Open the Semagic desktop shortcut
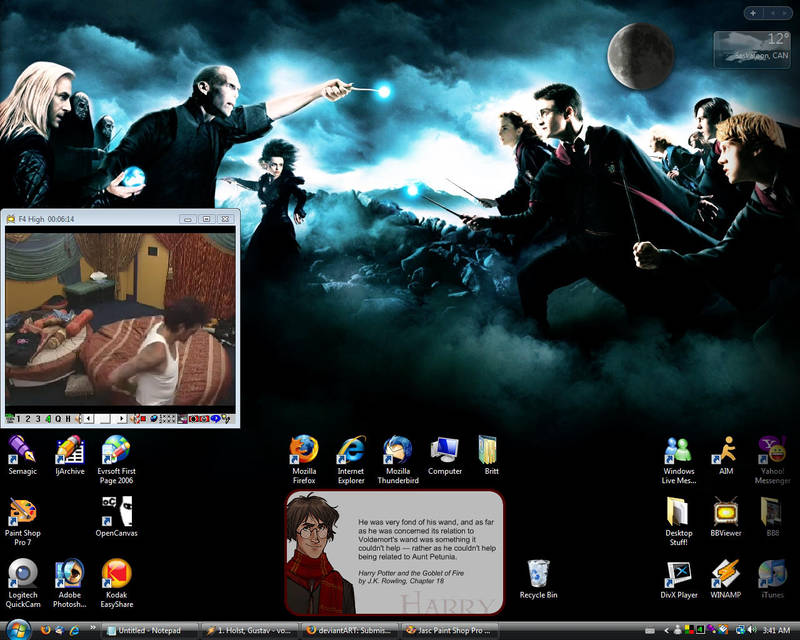 (22, 455)
